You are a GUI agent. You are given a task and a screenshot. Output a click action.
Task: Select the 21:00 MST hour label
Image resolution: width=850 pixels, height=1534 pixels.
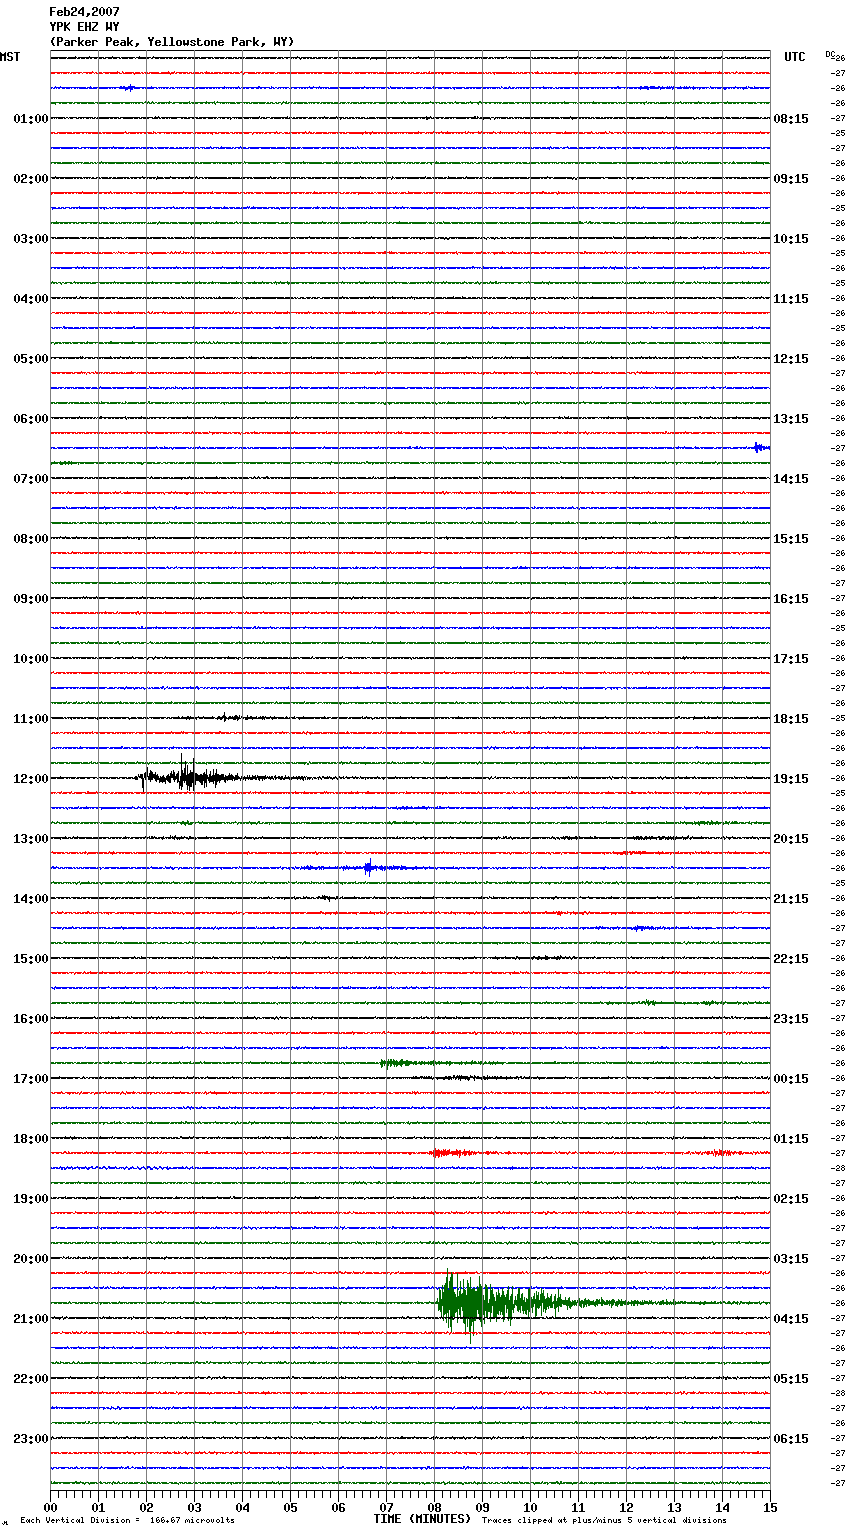(31, 1319)
